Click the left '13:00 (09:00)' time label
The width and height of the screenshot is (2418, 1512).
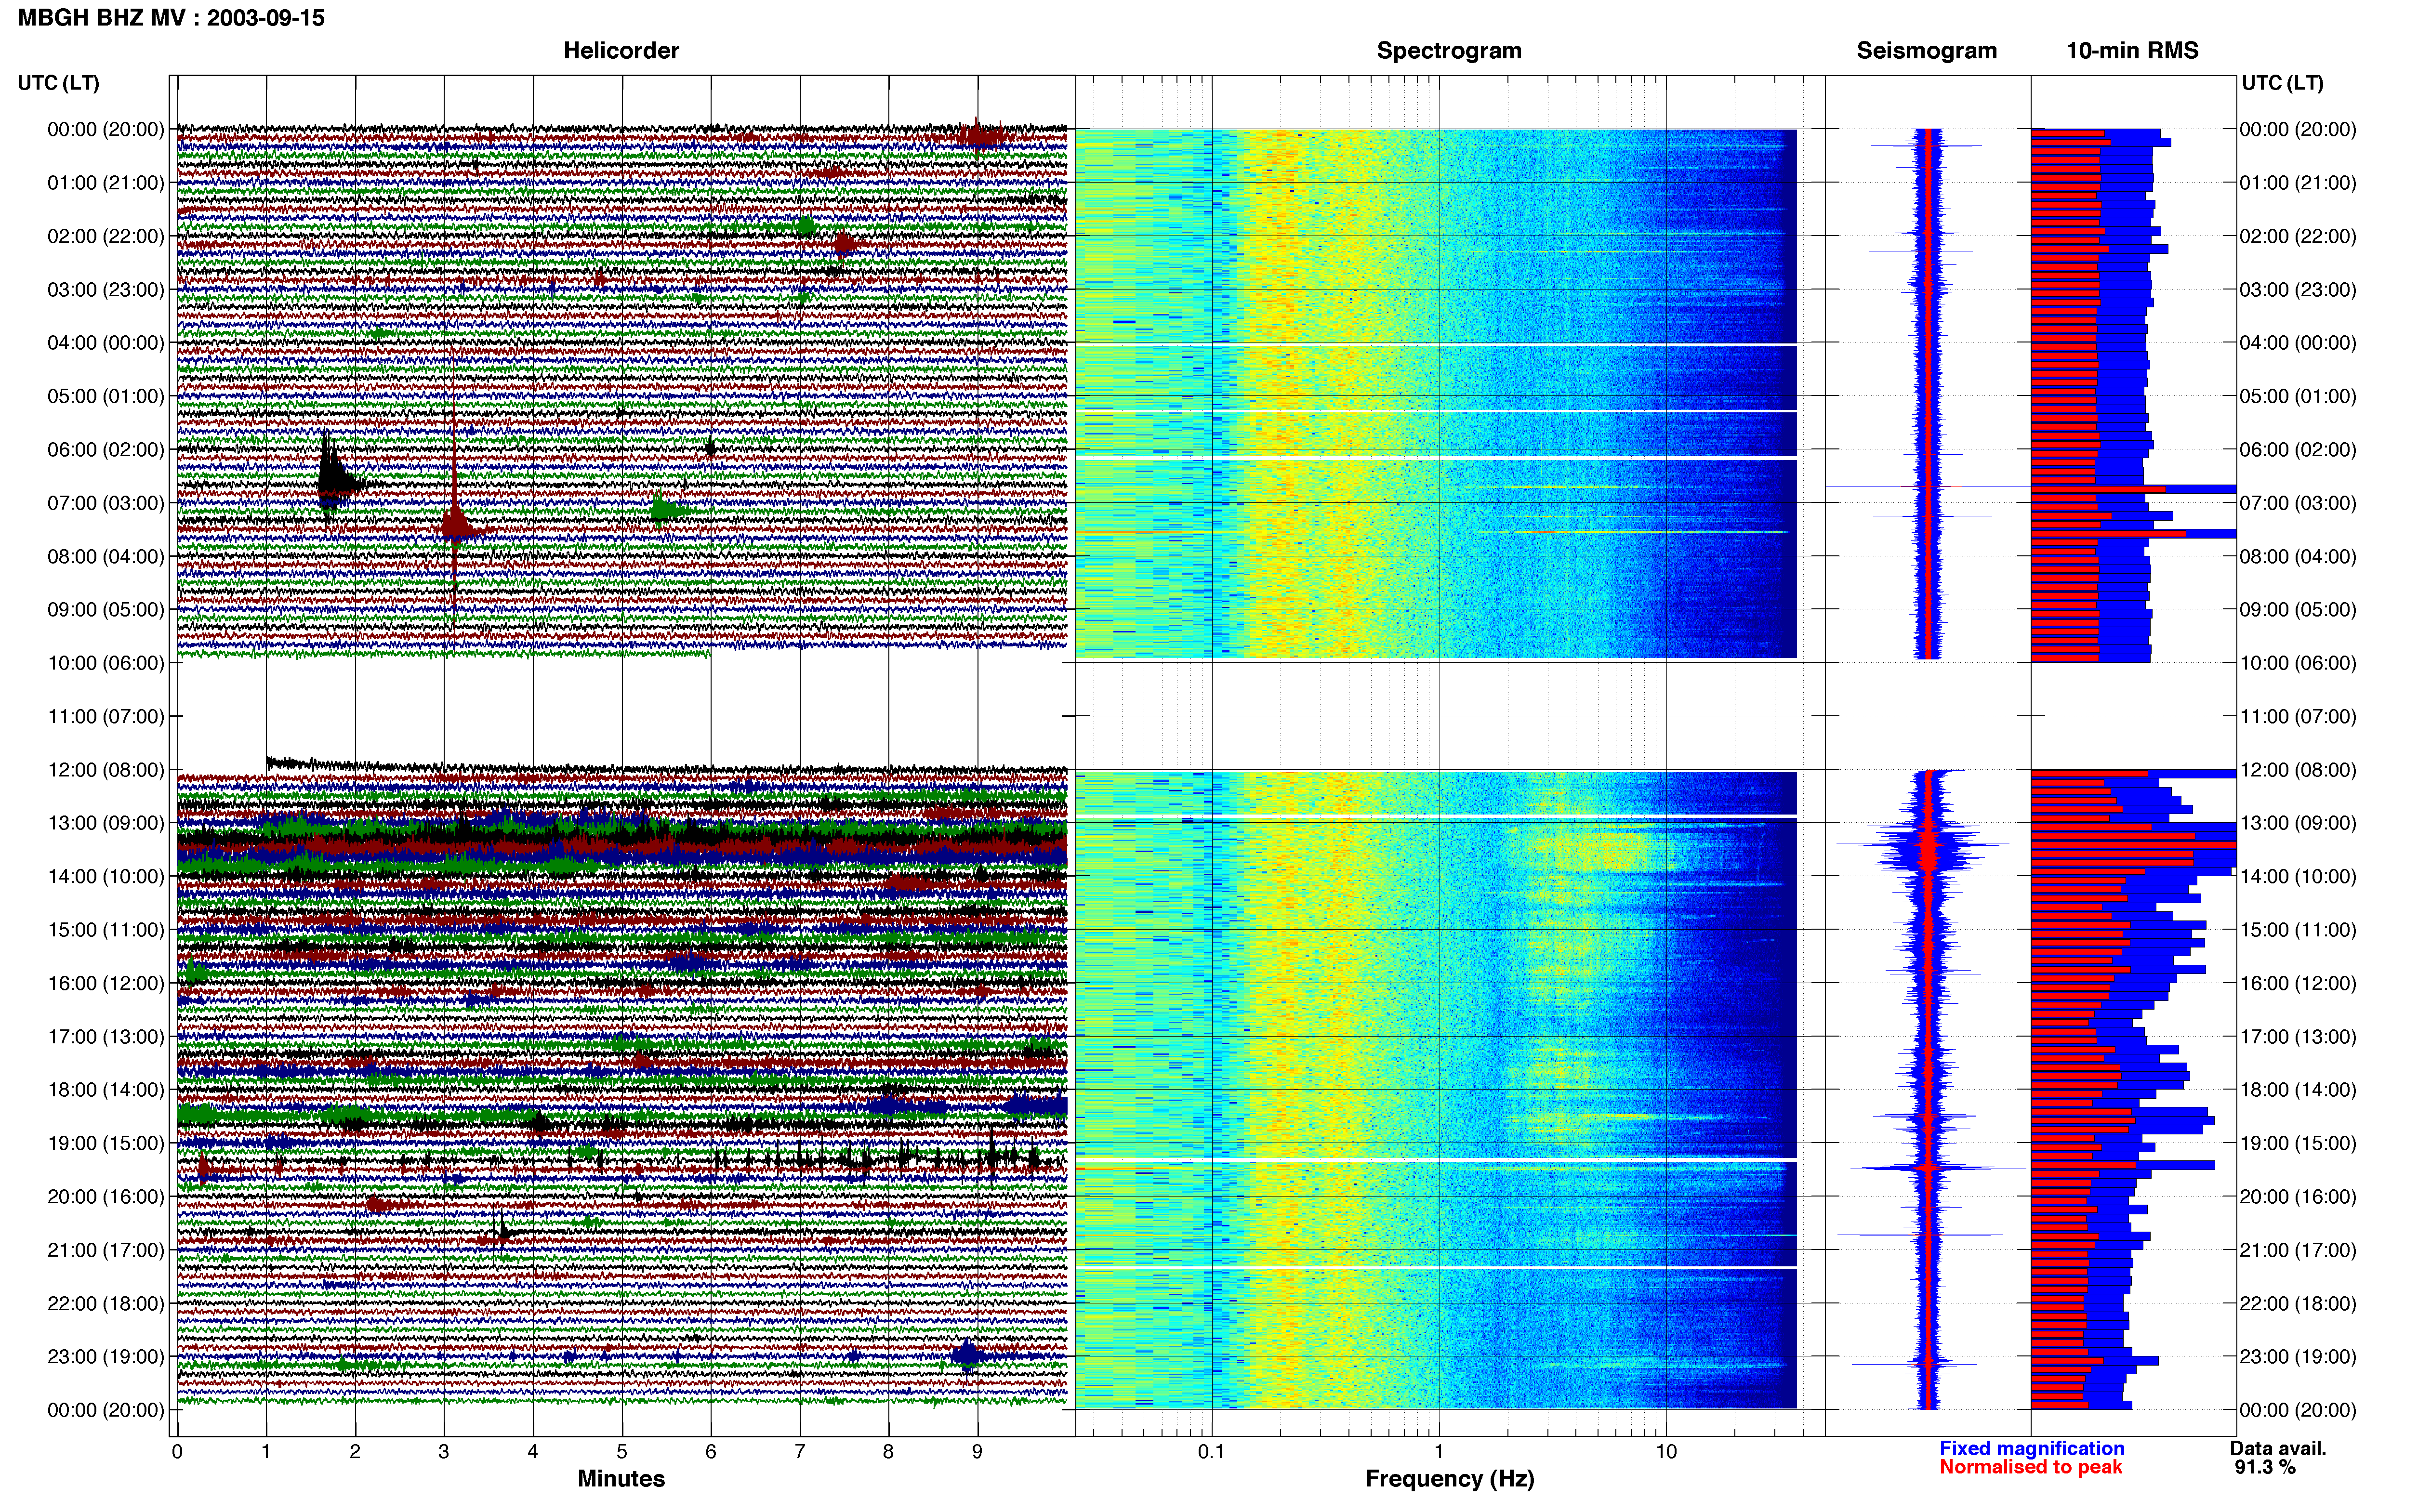[106, 823]
